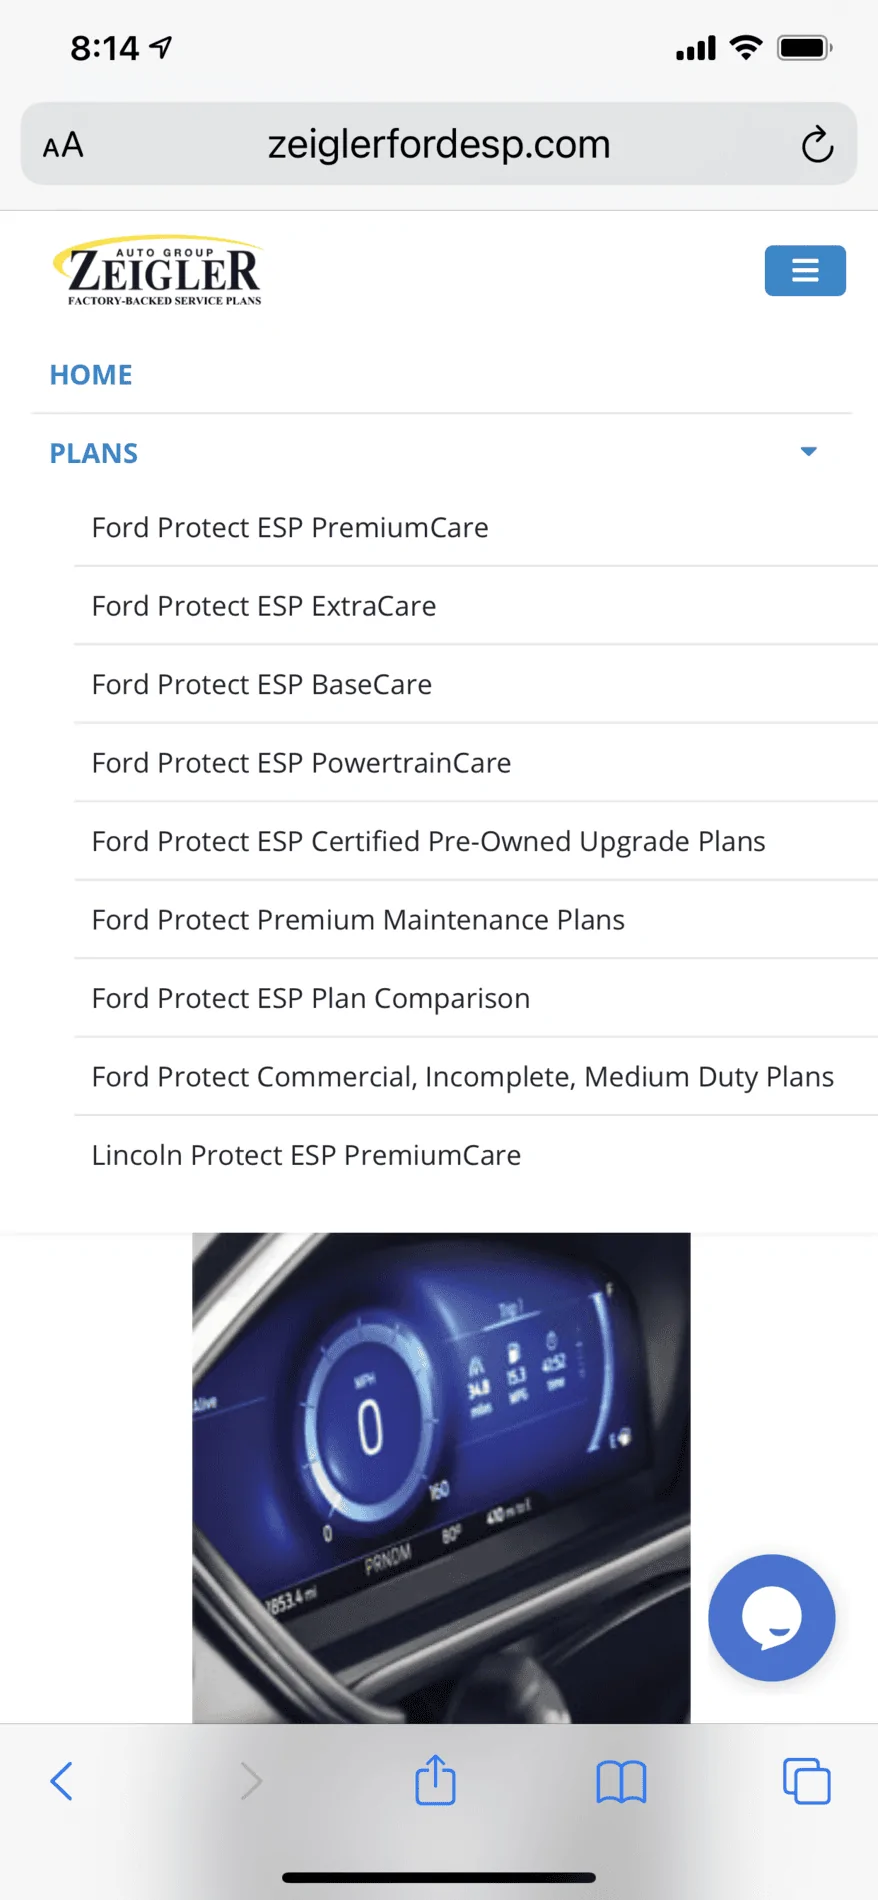Screen dimensions: 878x1900
Task: Tap the zeiglerfordesp.com address bar
Action: click(x=438, y=145)
